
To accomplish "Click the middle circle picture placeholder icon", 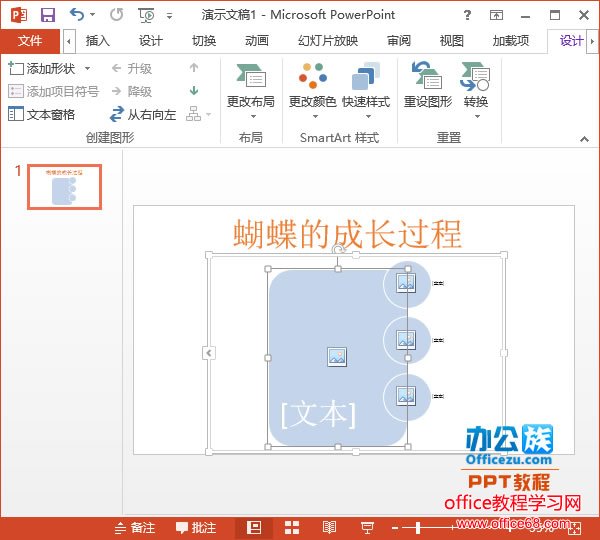I will (406, 339).
